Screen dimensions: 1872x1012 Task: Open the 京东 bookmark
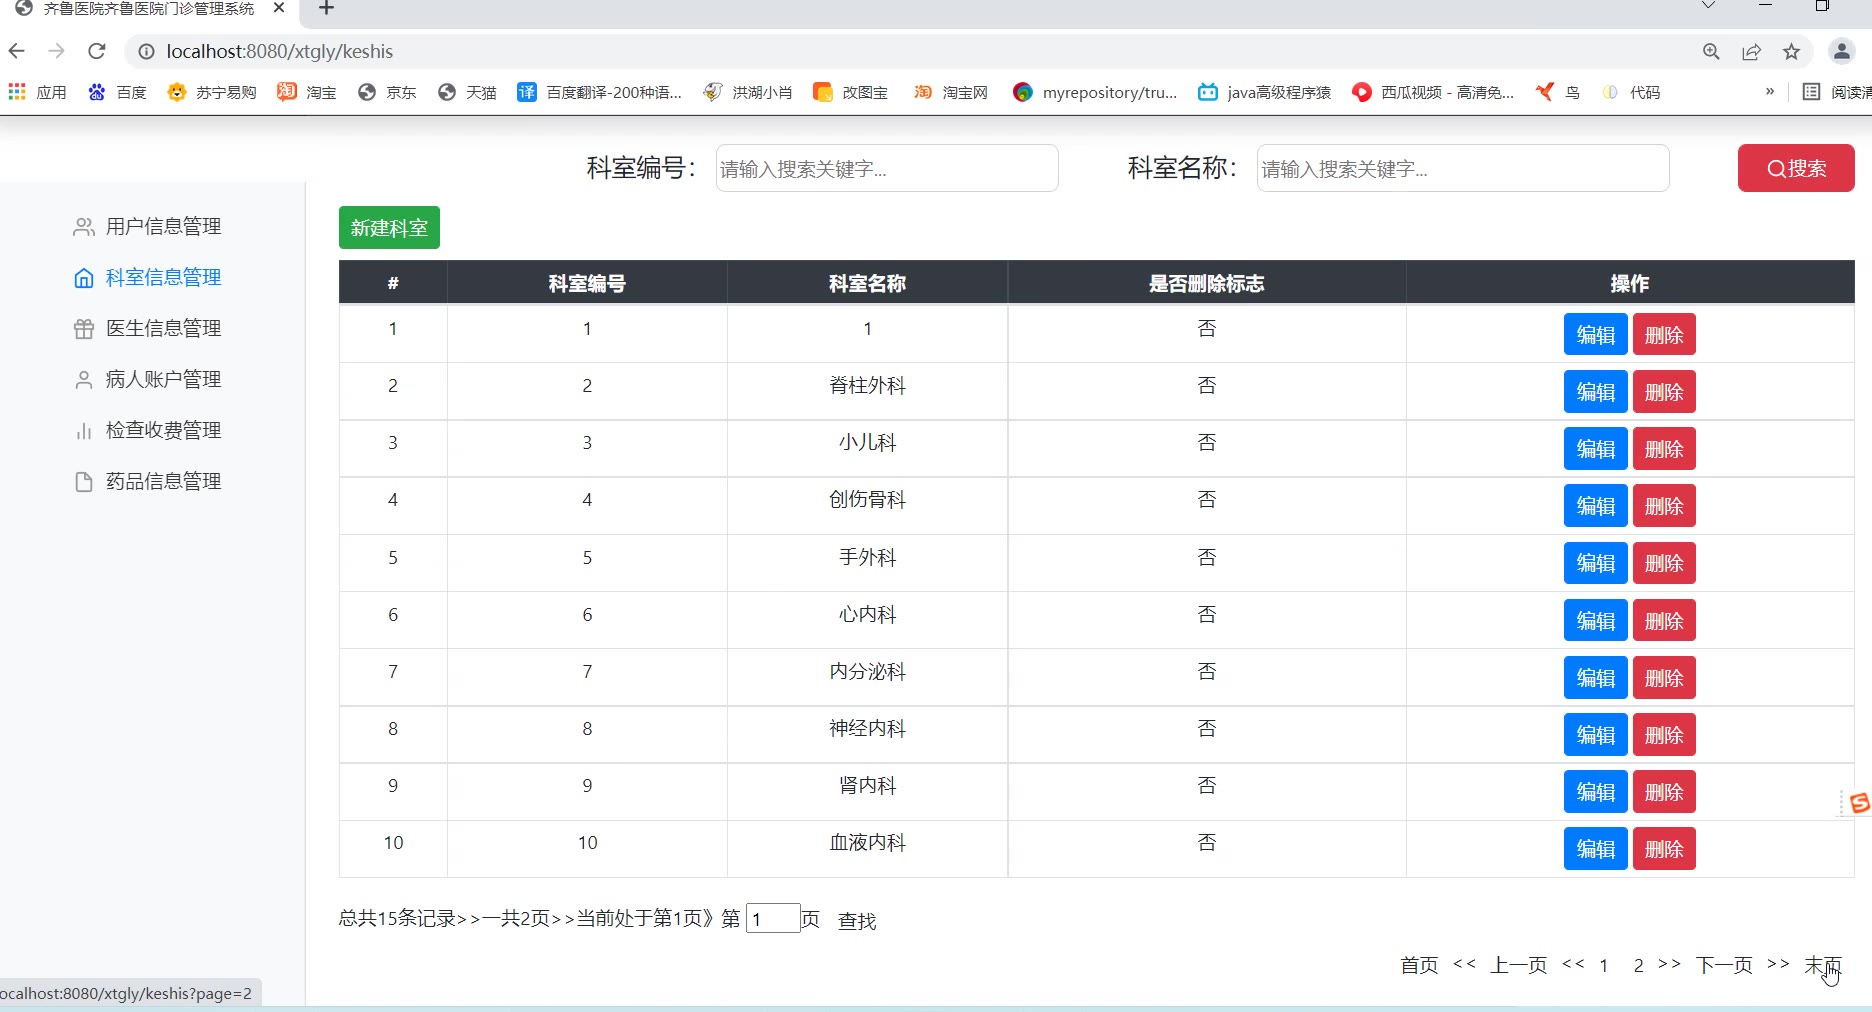[x=387, y=92]
